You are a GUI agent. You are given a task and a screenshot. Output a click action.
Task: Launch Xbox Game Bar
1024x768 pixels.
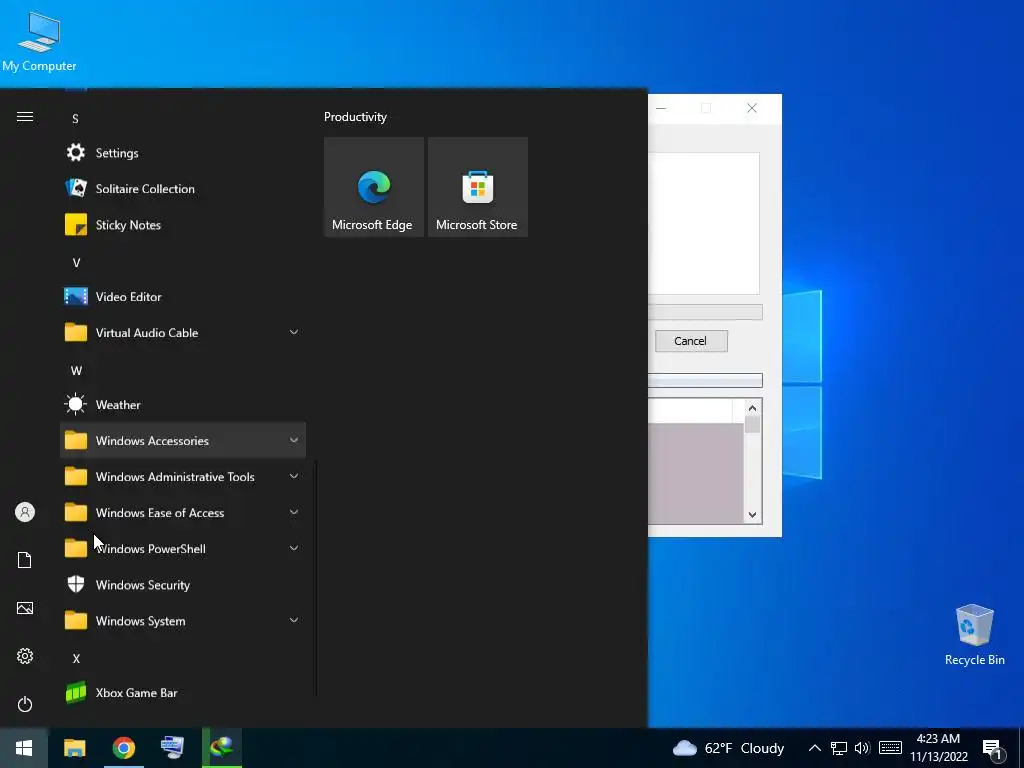183,693
